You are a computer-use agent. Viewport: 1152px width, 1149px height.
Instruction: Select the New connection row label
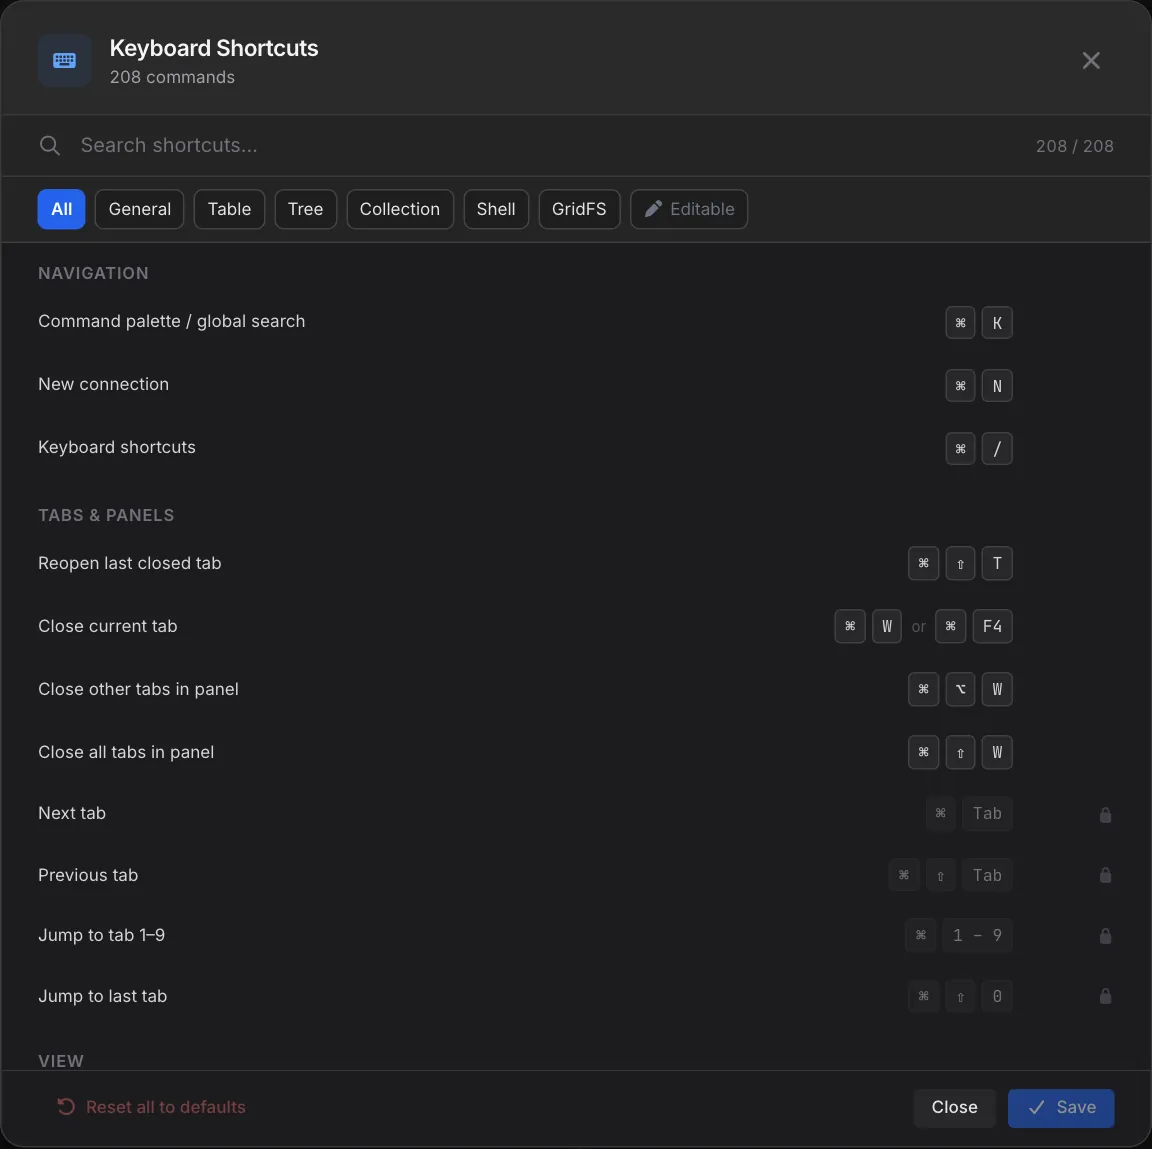click(x=104, y=384)
